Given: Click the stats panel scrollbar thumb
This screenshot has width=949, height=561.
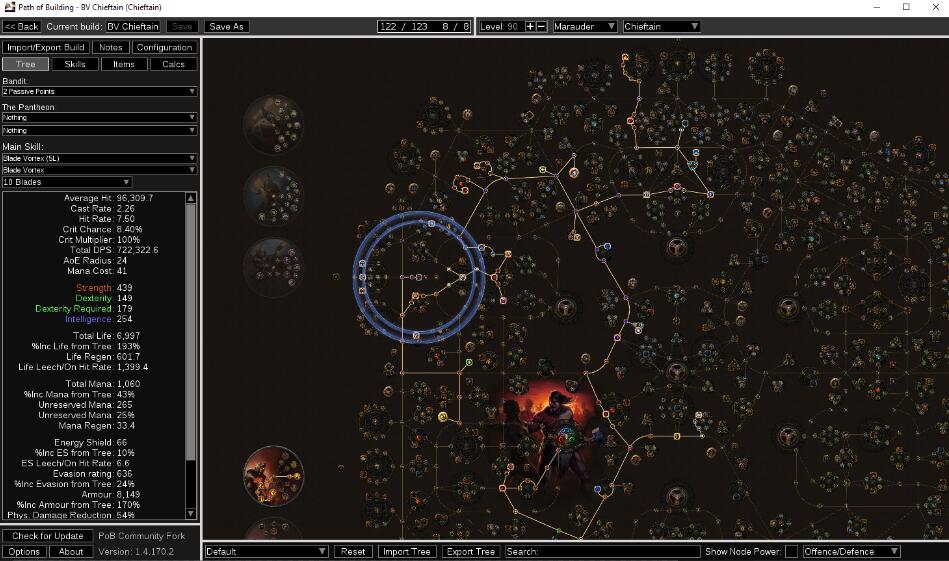Looking at the screenshot, I should click(191, 332).
